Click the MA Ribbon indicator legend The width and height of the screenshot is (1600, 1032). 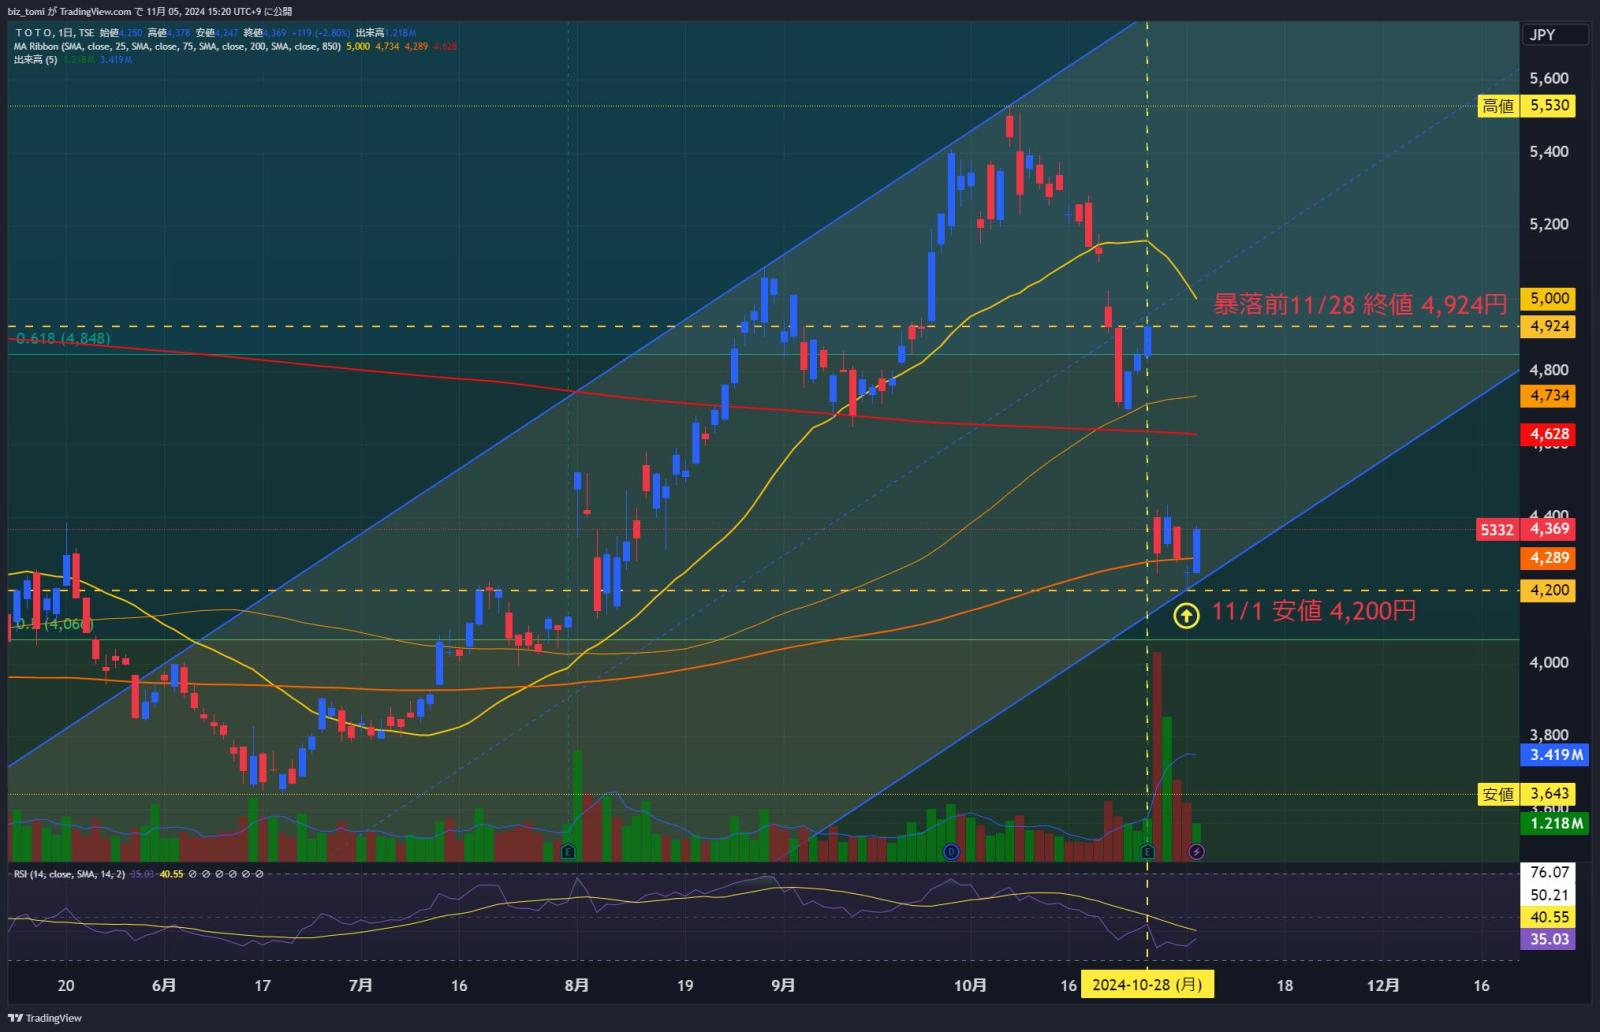(178, 46)
